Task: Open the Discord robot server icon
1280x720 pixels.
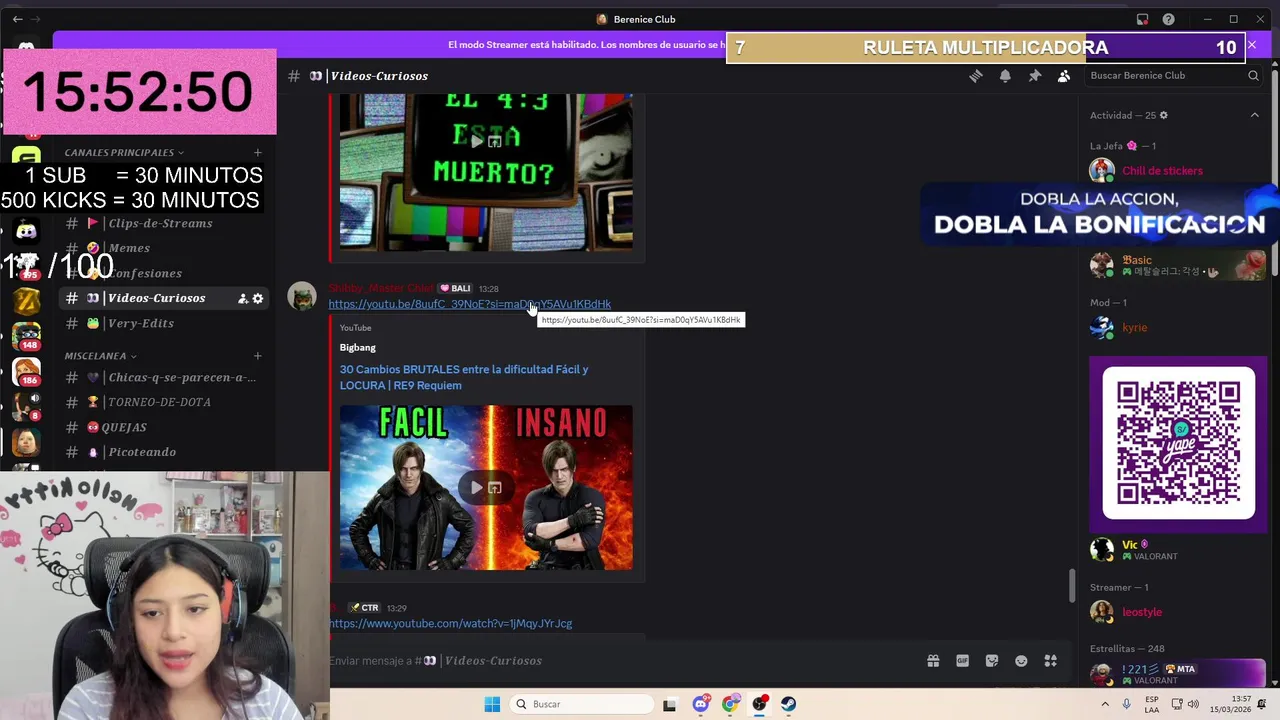Action: [x=26, y=231]
